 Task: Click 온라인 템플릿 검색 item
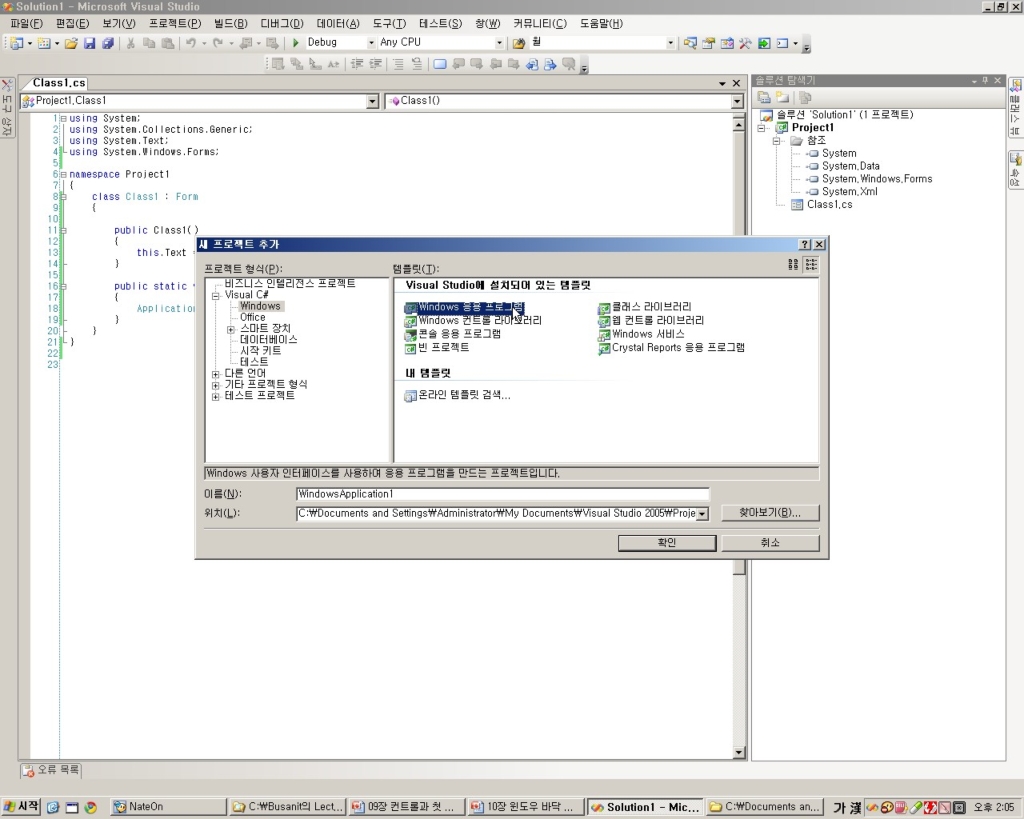(x=458, y=395)
